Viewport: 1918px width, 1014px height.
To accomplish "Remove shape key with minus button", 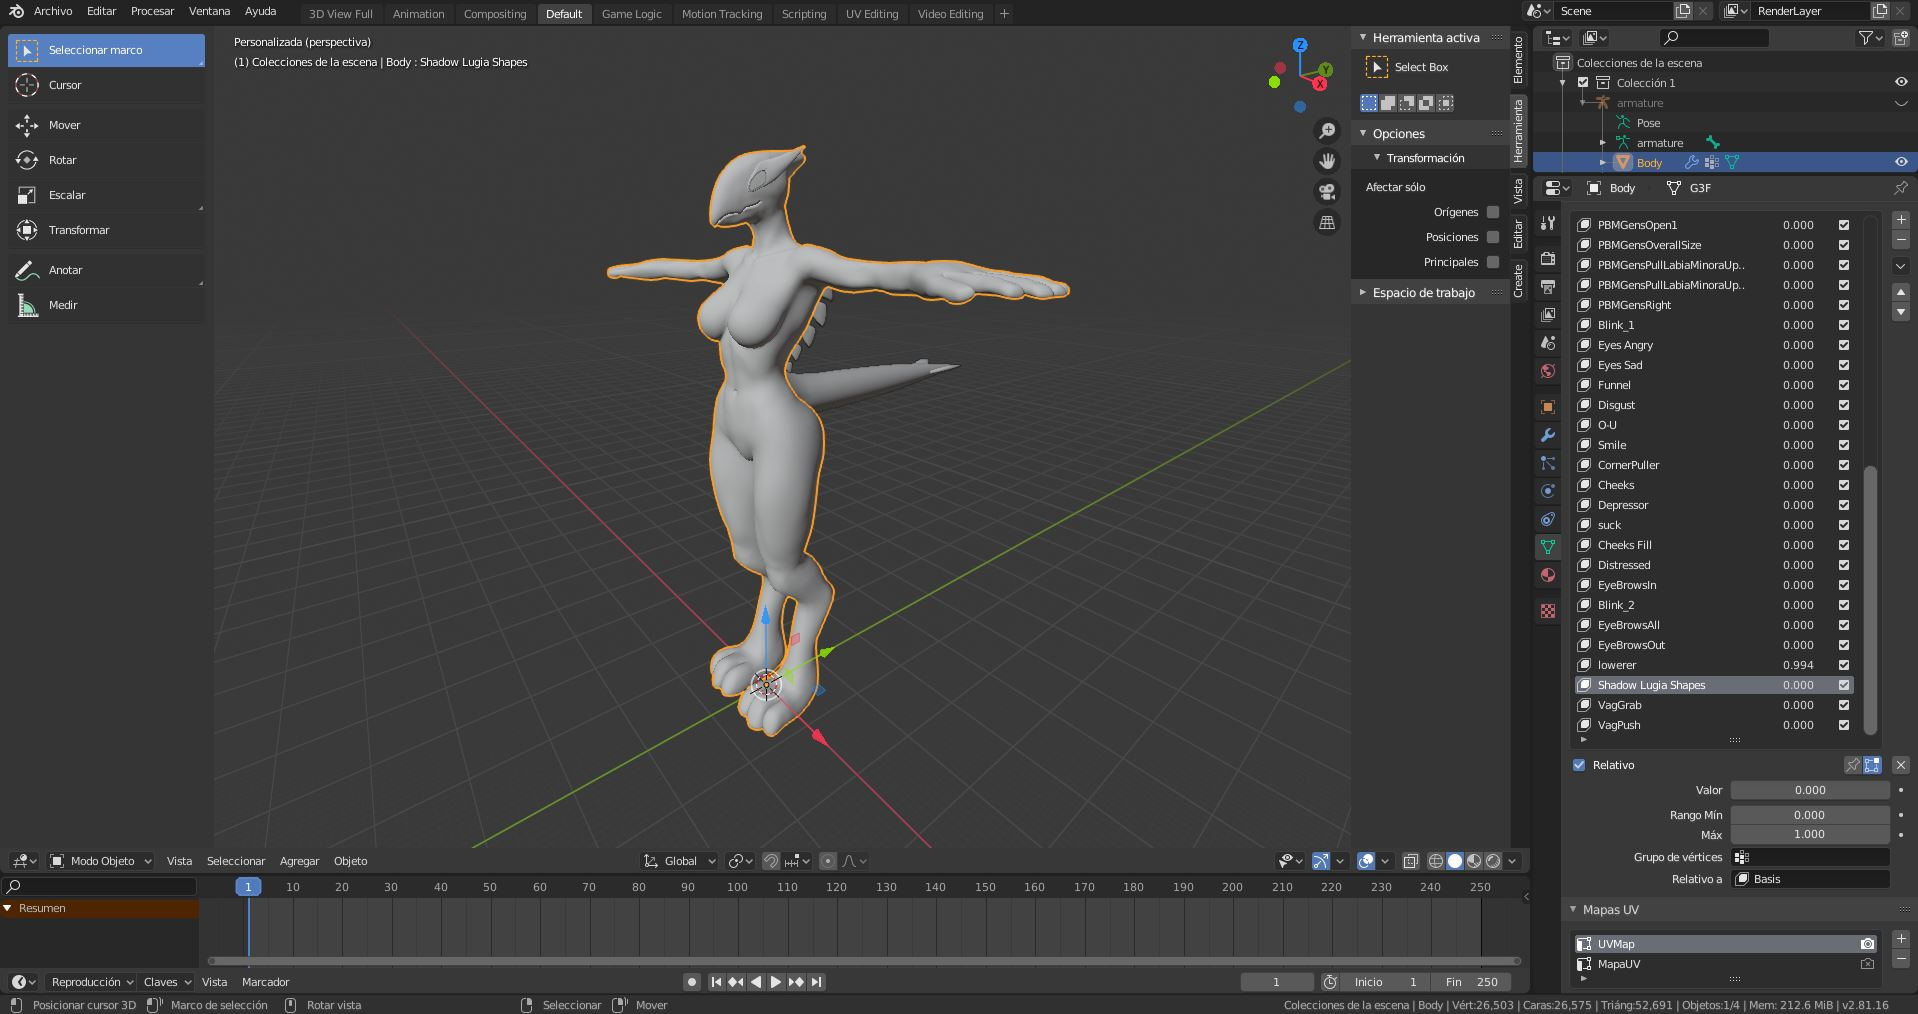I will coord(1901,240).
